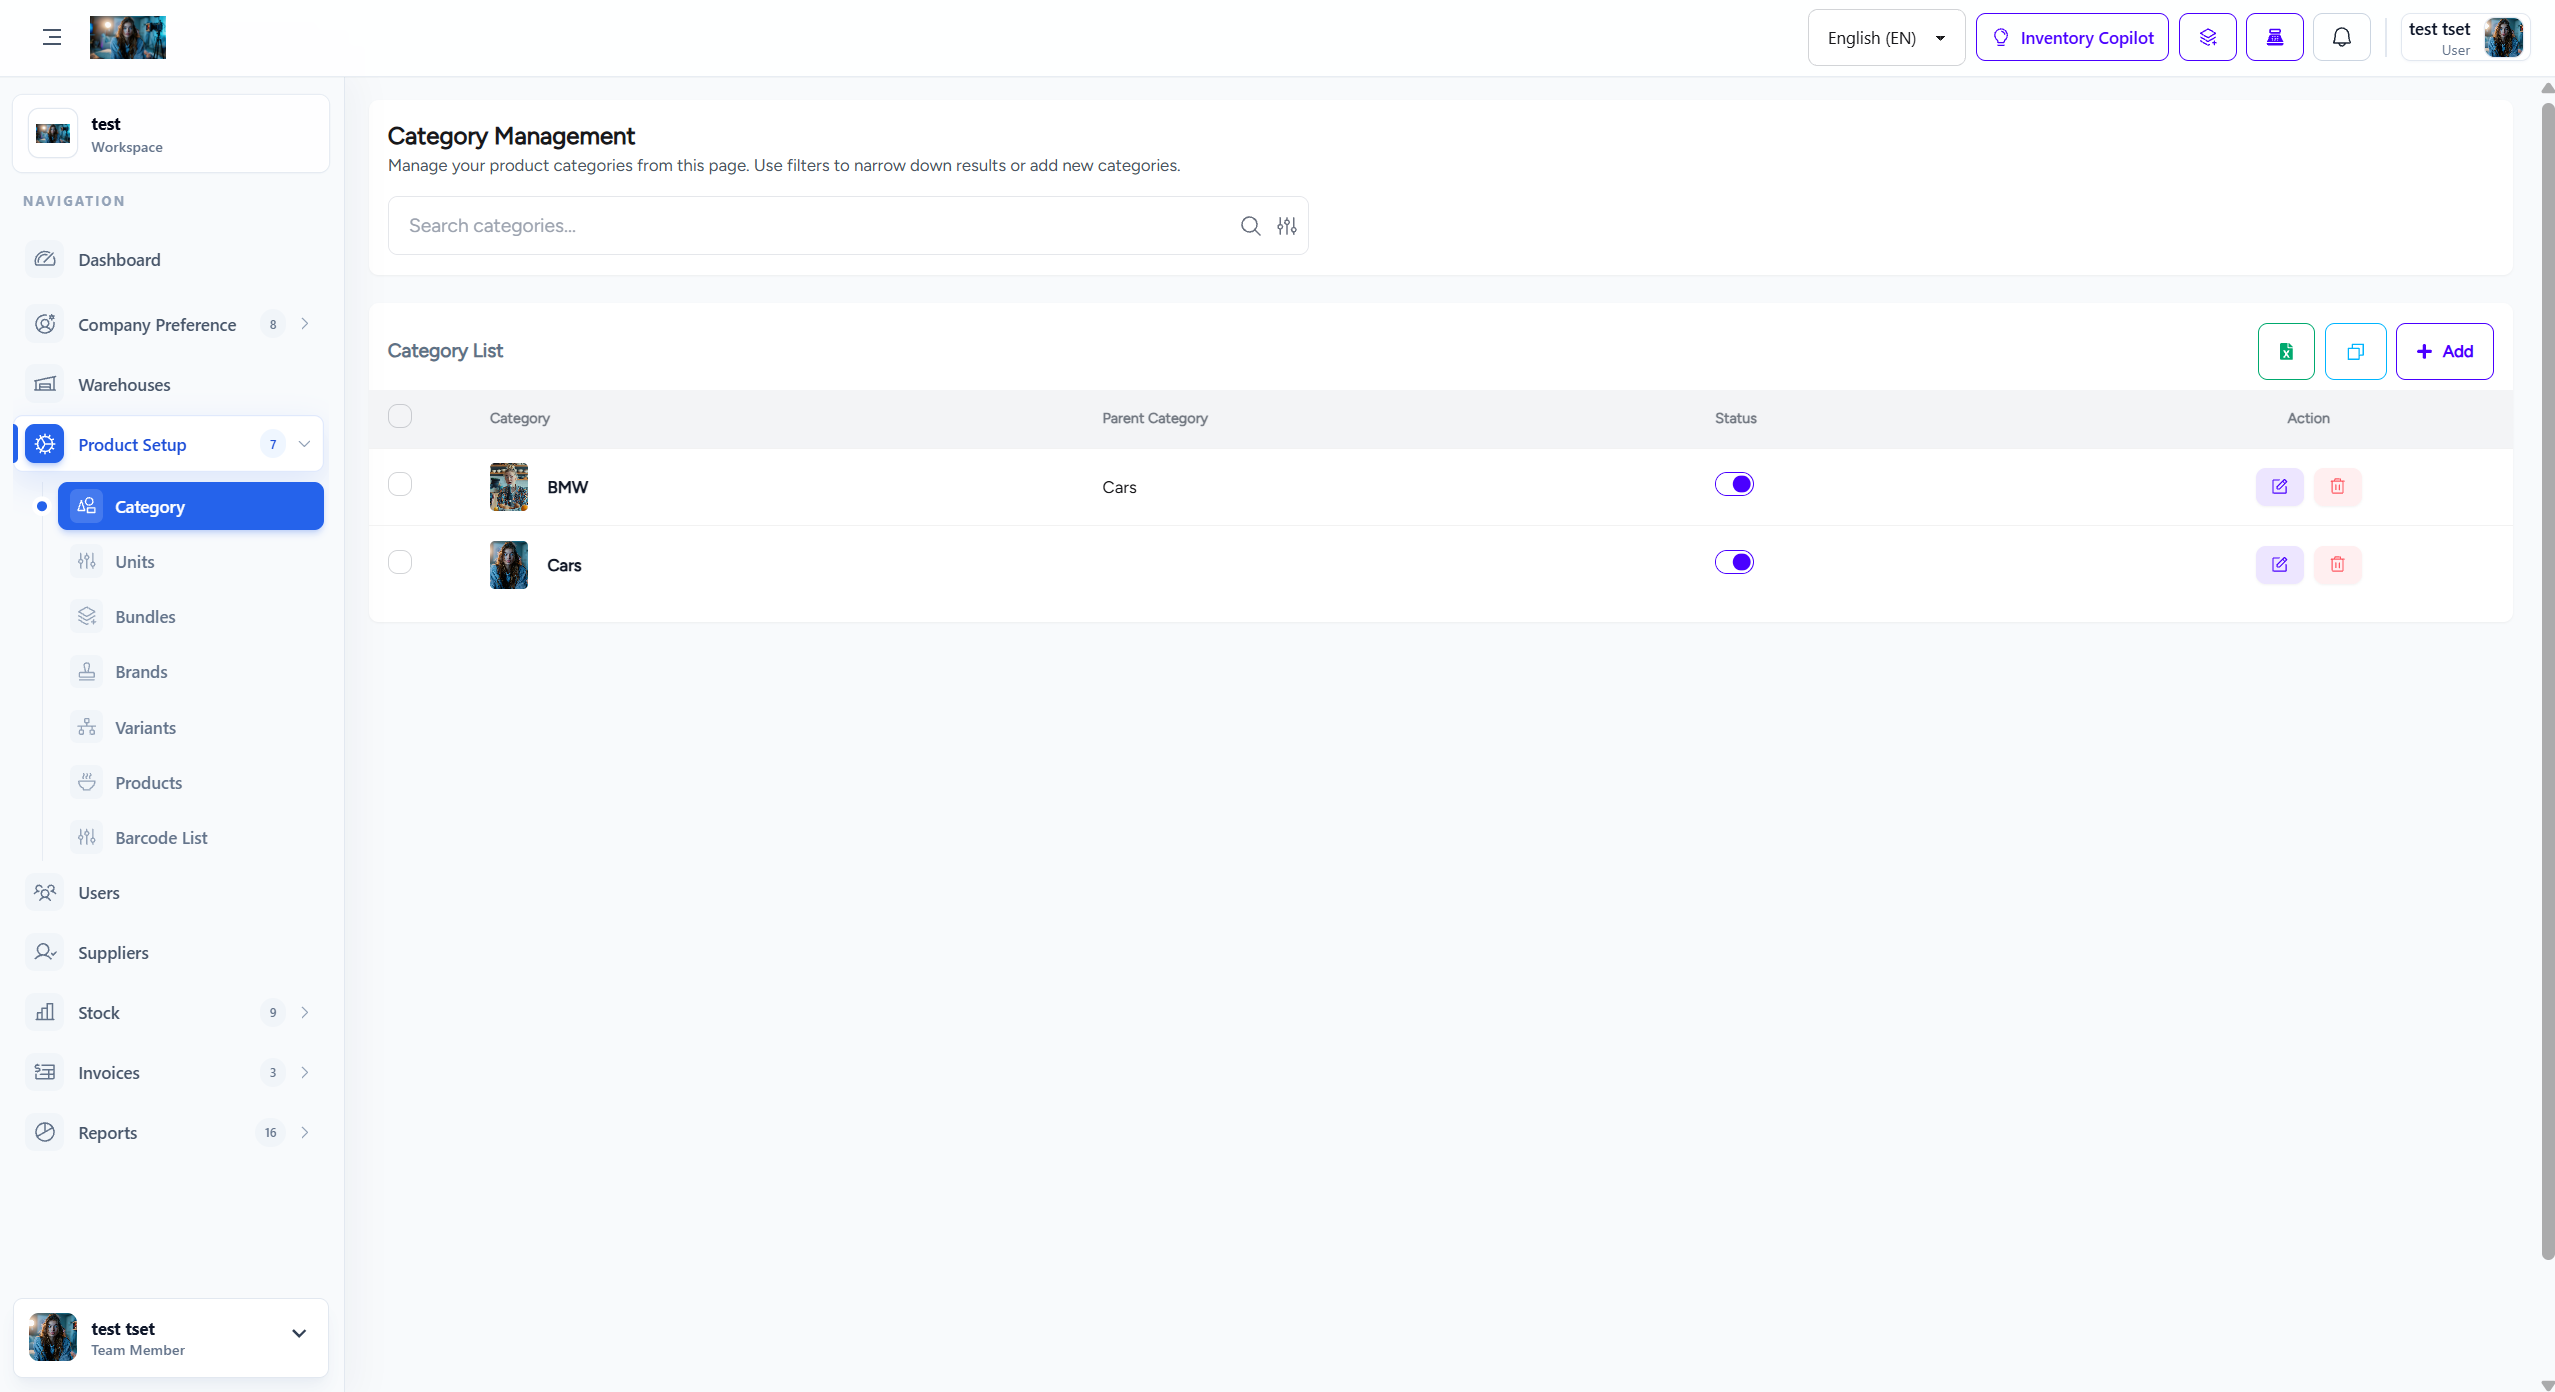The image size is (2555, 1392).
Task: Click the layers icon button in header
Action: 2208,38
